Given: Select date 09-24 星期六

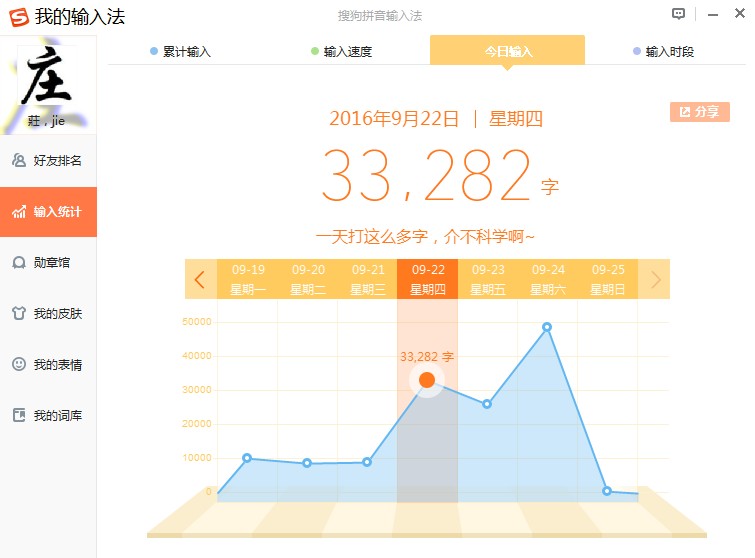Looking at the screenshot, I should 547,279.
